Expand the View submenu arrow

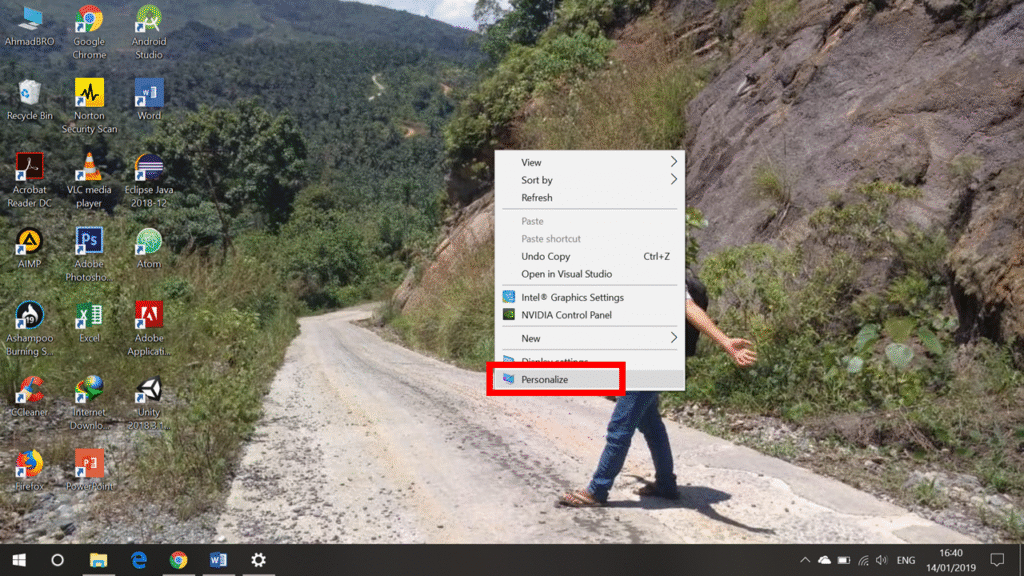[673, 162]
